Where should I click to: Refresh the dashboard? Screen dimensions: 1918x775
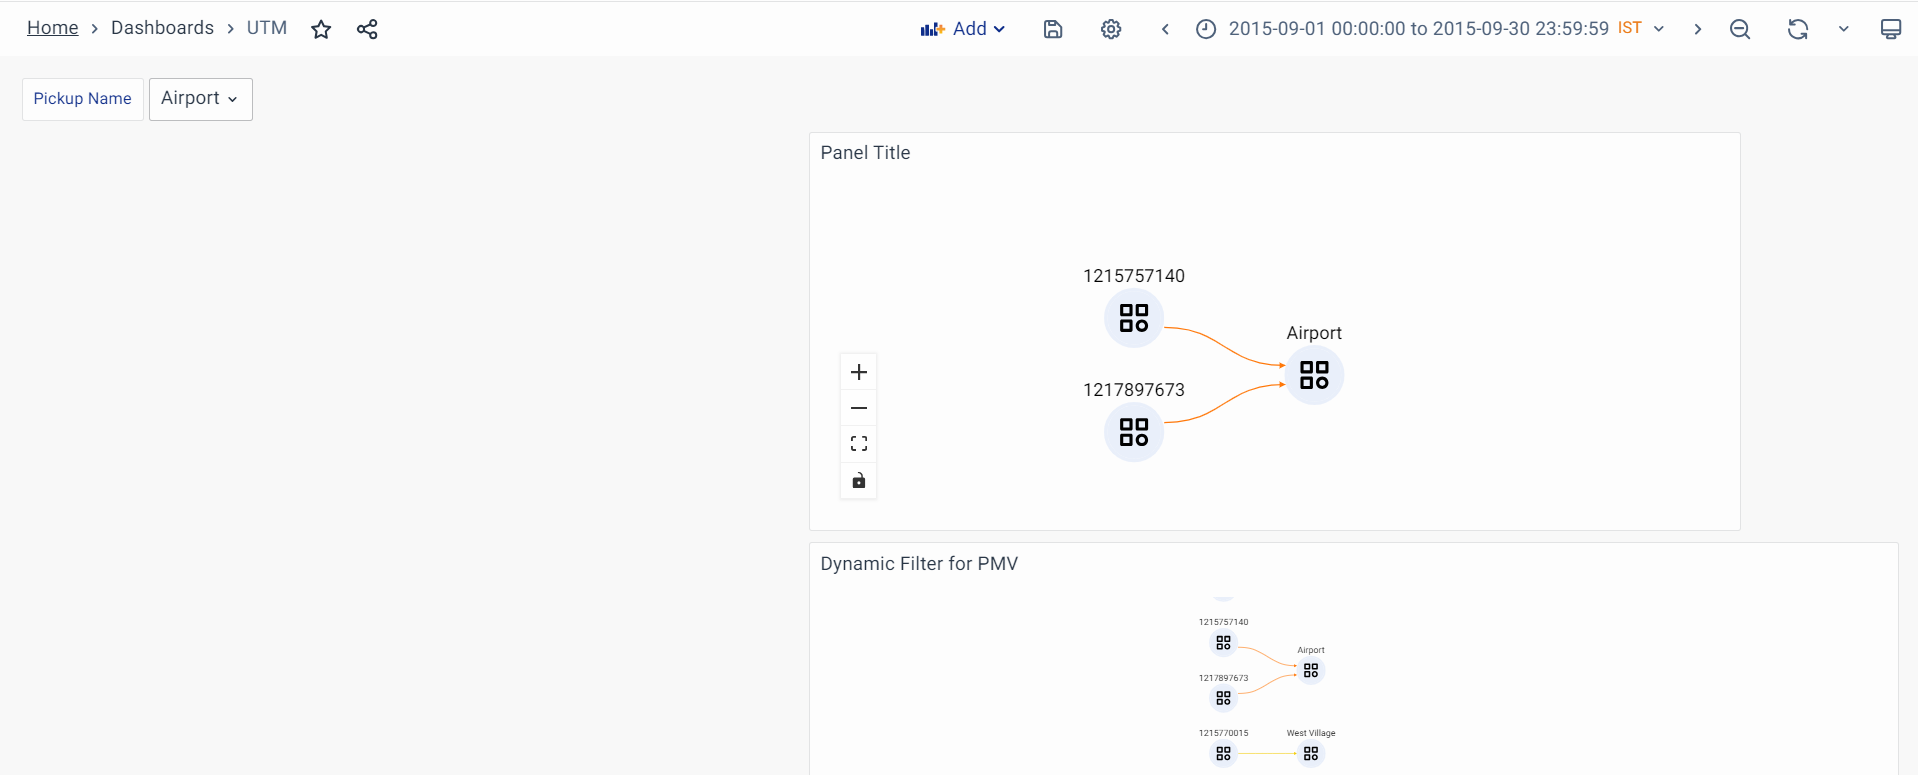pyautogui.click(x=1797, y=30)
